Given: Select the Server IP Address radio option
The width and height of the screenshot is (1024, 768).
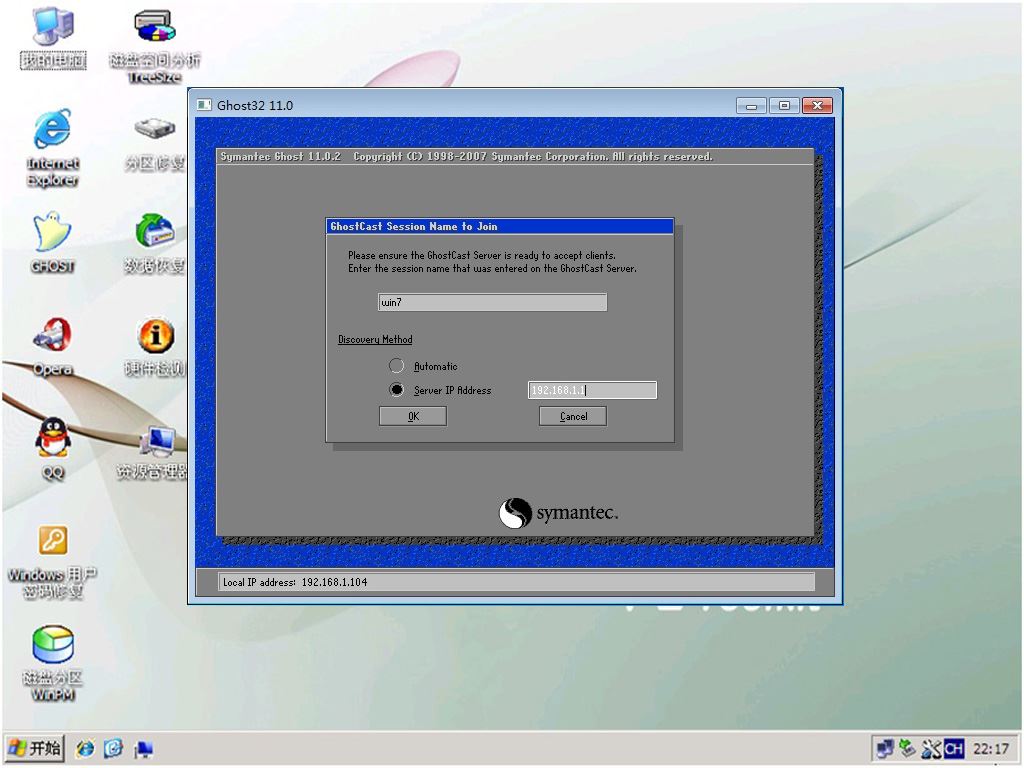Looking at the screenshot, I should click(396, 390).
